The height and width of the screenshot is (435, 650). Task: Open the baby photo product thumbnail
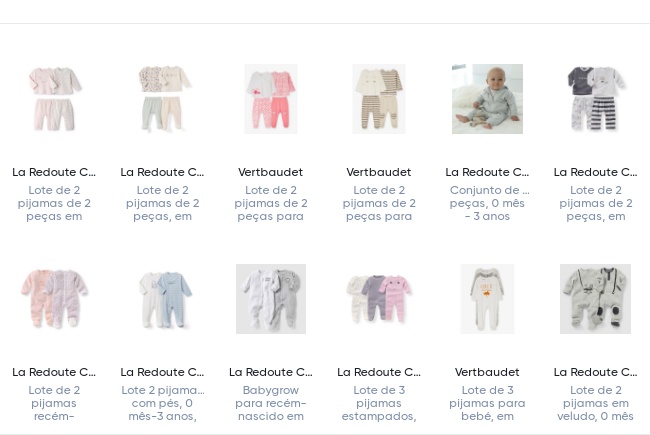pos(487,99)
